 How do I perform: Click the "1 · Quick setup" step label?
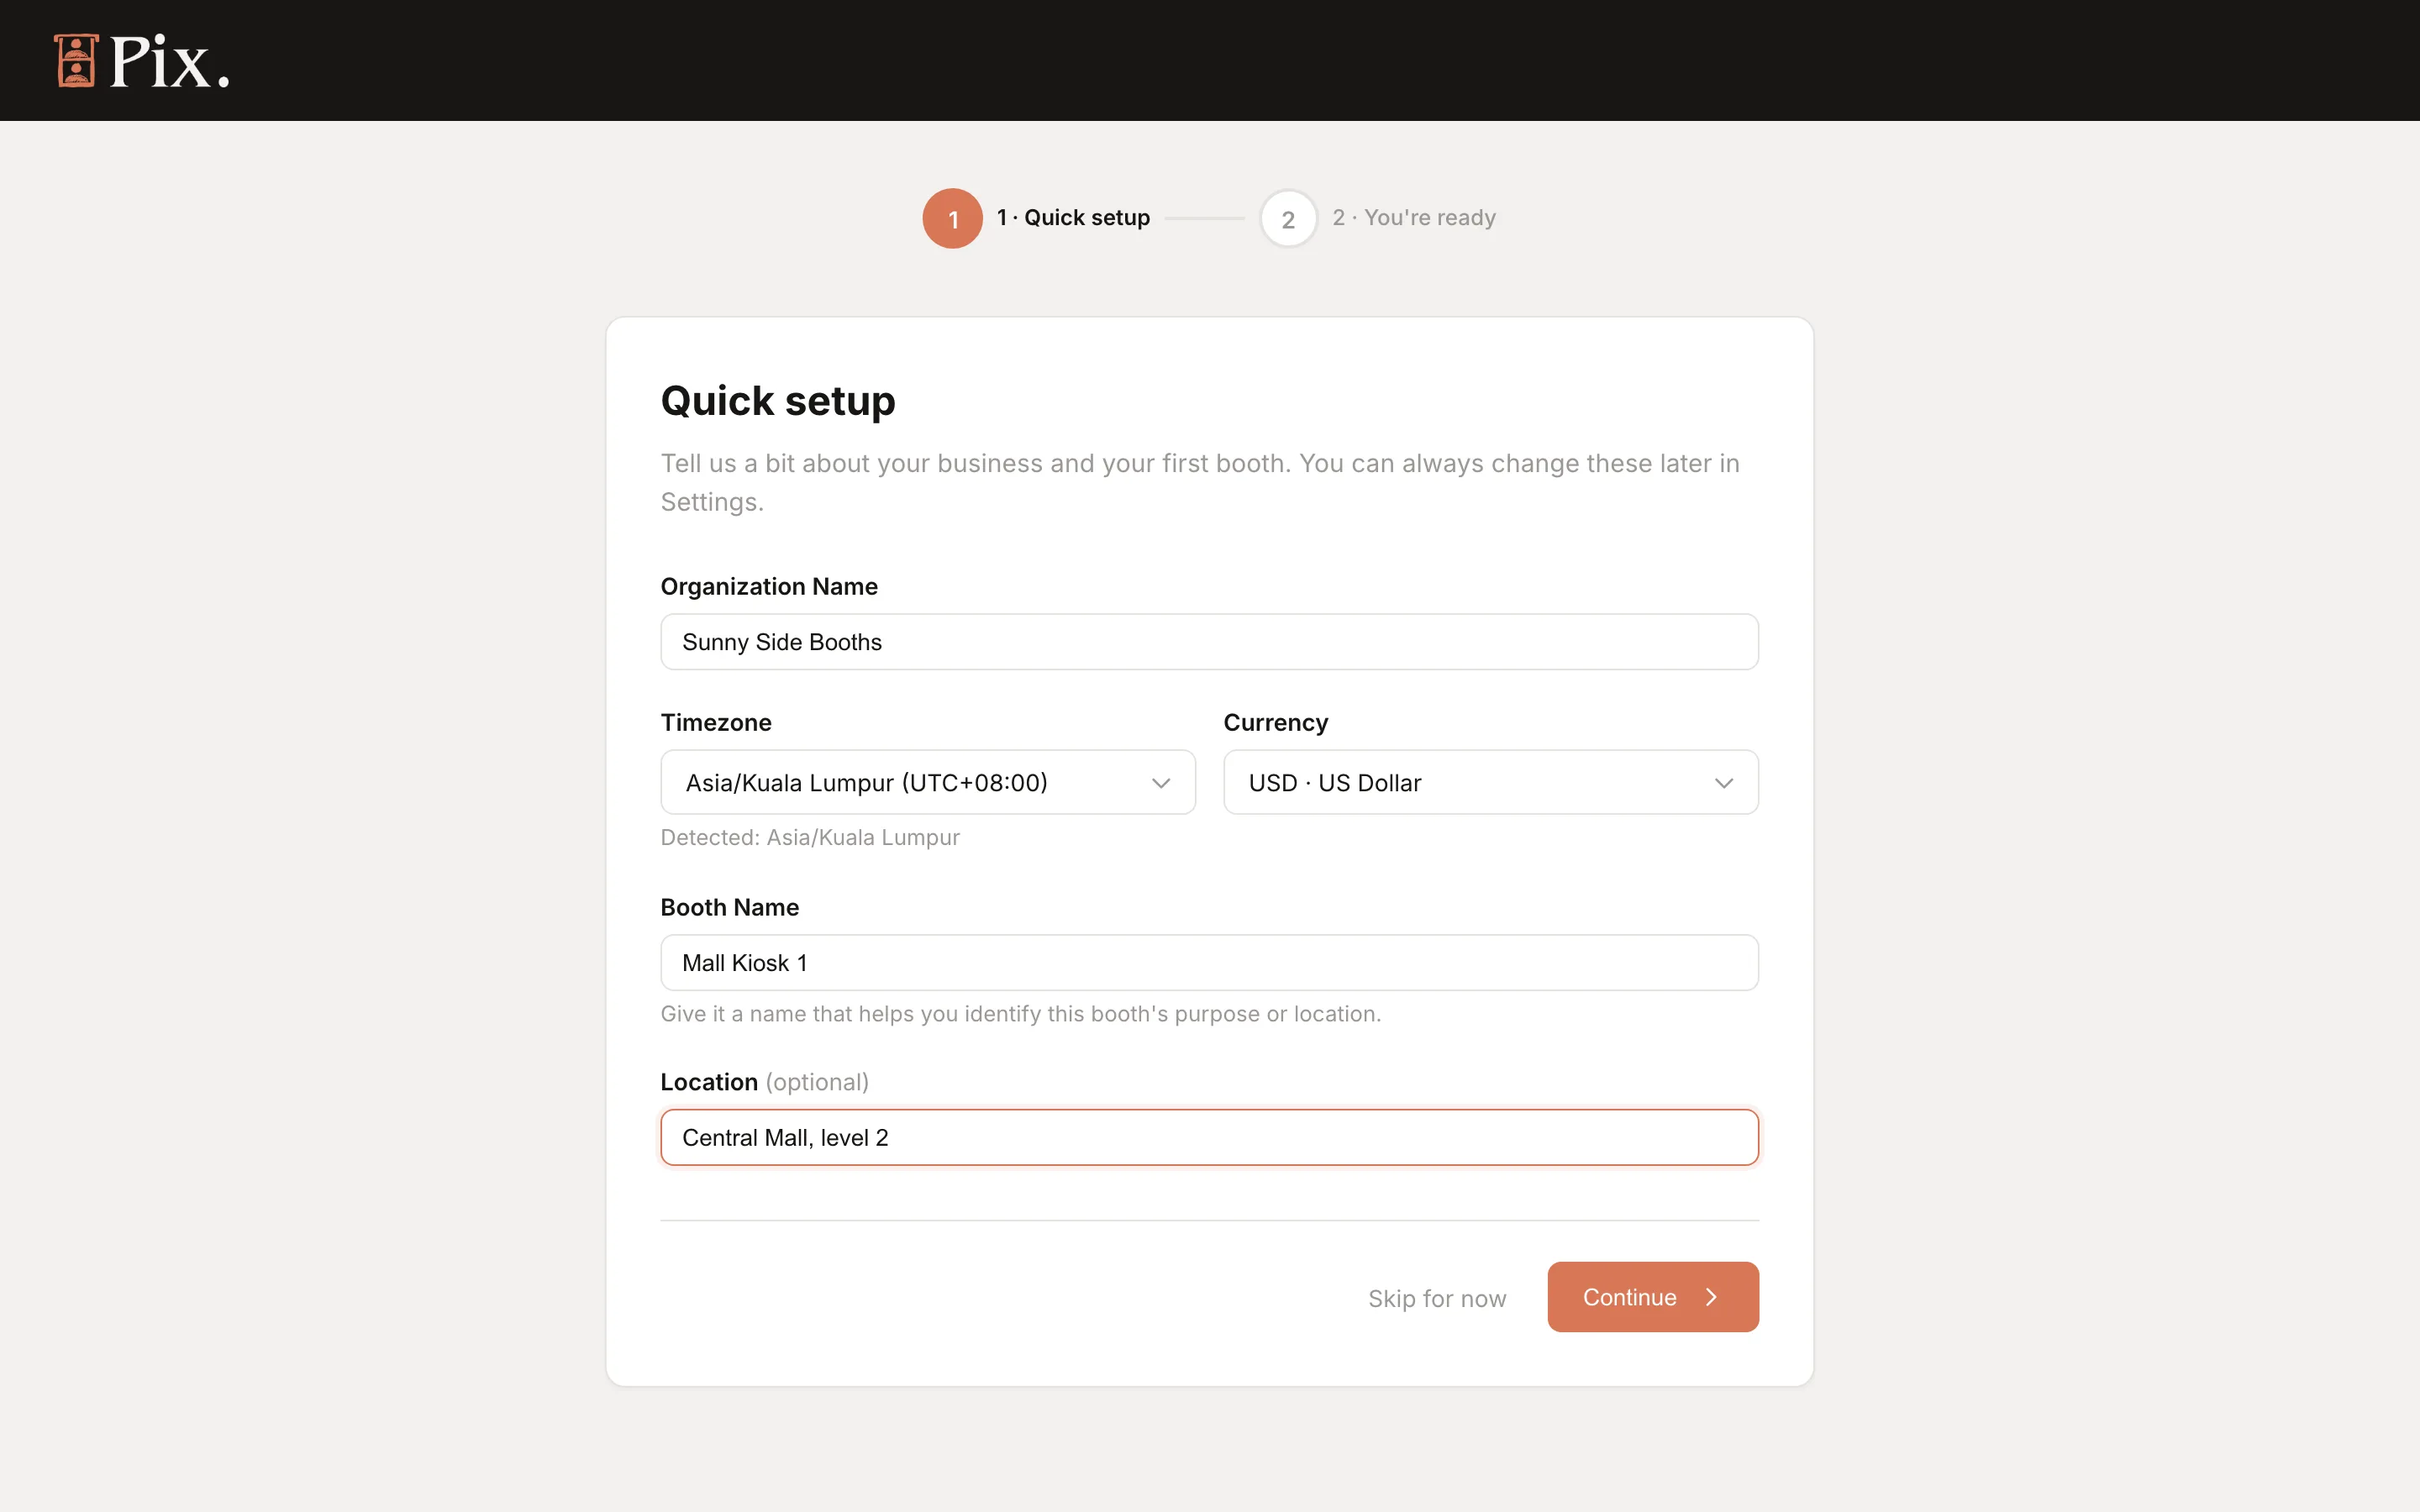point(1073,218)
